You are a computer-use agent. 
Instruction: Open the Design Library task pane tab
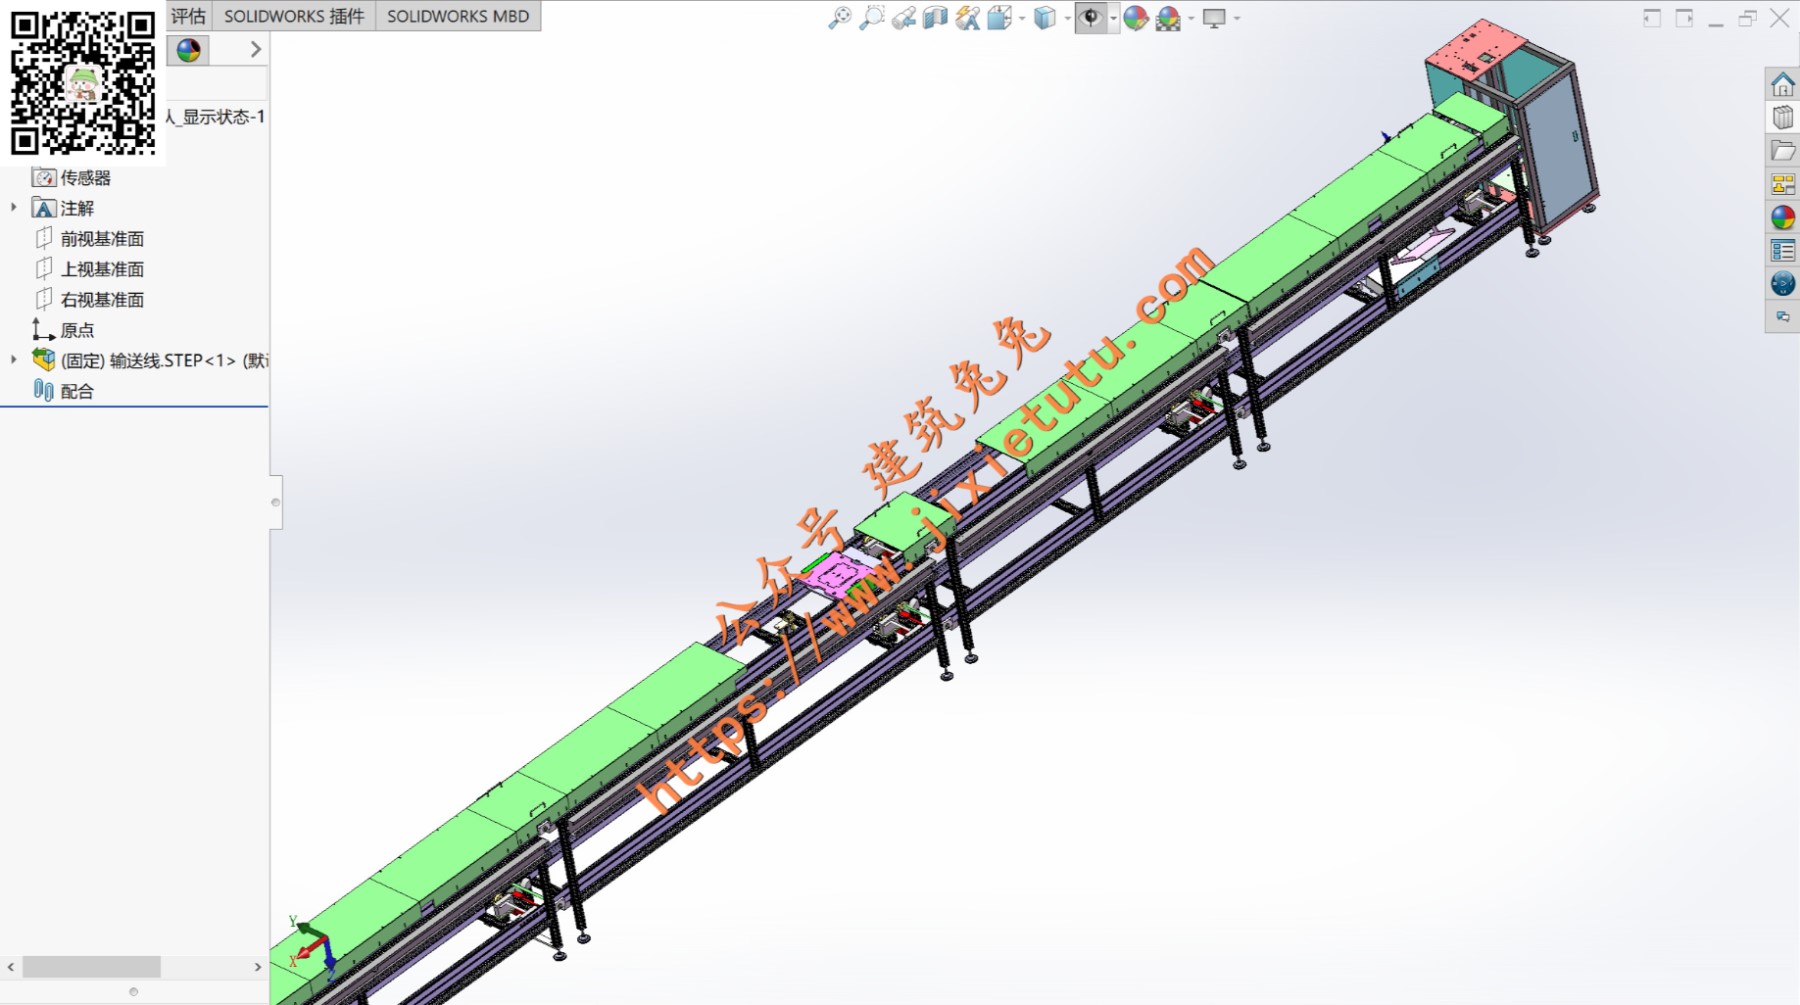click(x=1782, y=117)
